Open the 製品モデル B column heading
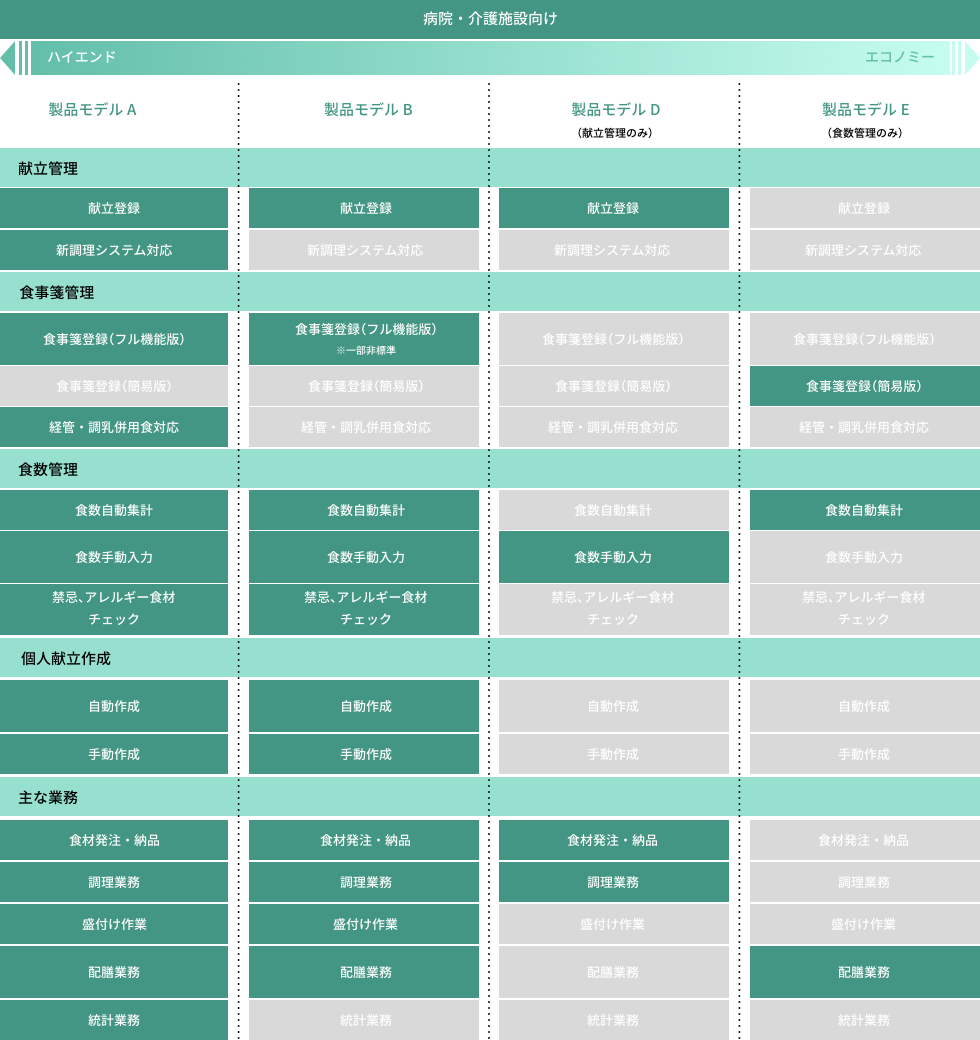The height and width of the screenshot is (1040, 980). pyautogui.click(x=368, y=110)
